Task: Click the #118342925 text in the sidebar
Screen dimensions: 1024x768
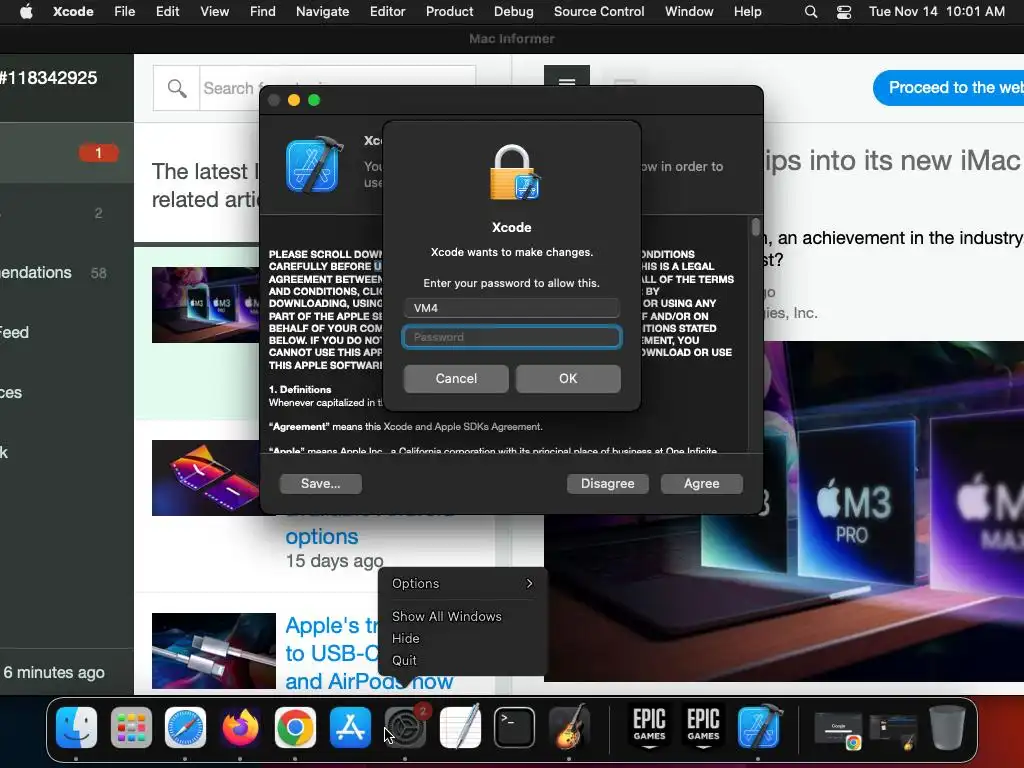Action: (48, 78)
